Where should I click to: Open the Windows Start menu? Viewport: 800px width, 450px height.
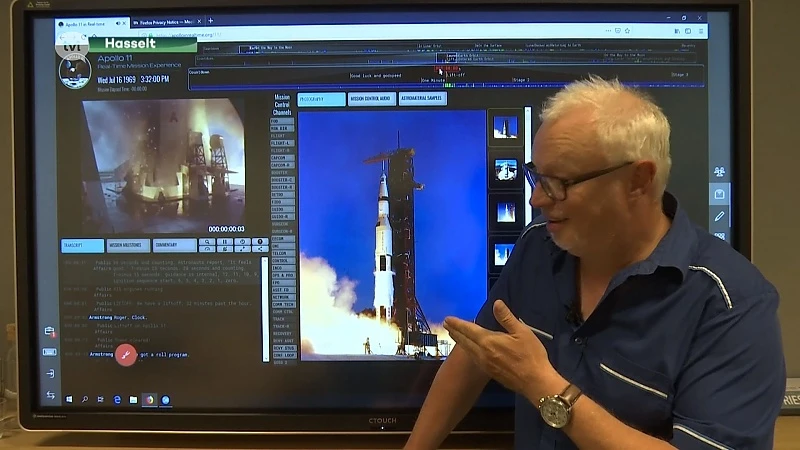(x=69, y=399)
